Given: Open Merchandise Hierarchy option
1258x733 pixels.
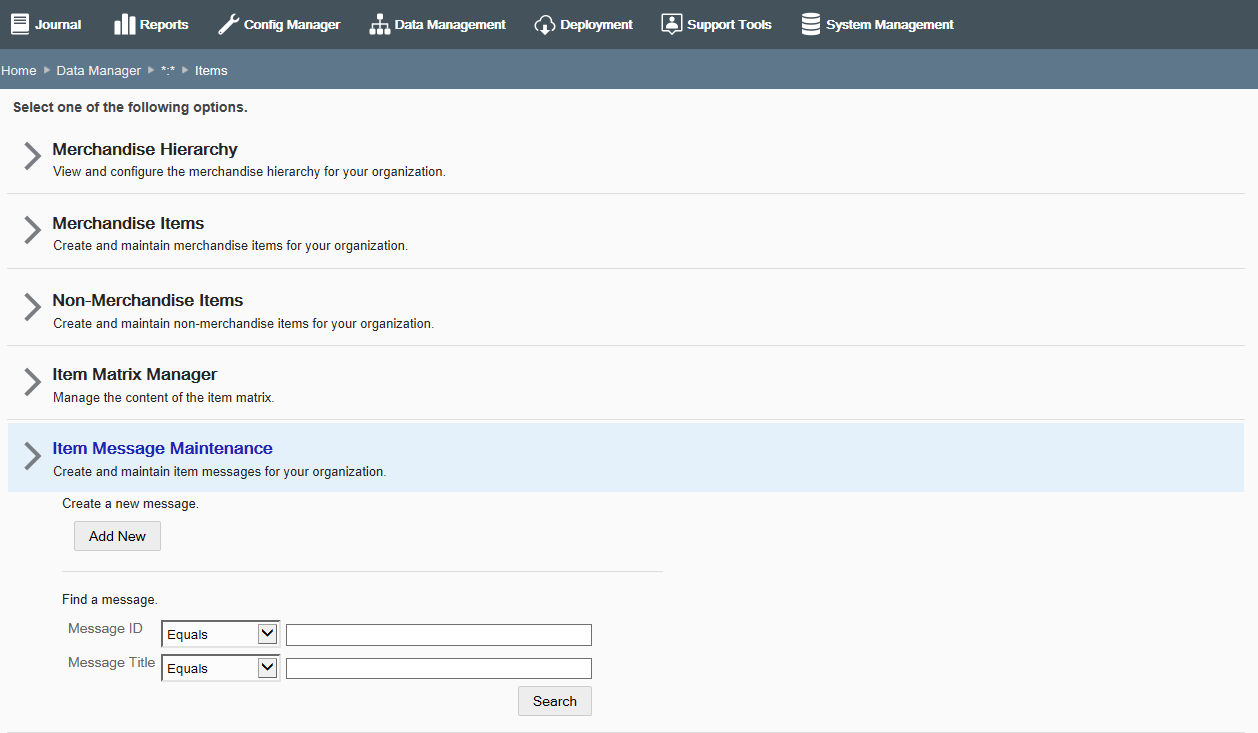Looking at the screenshot, I should (x=145, y=149).
